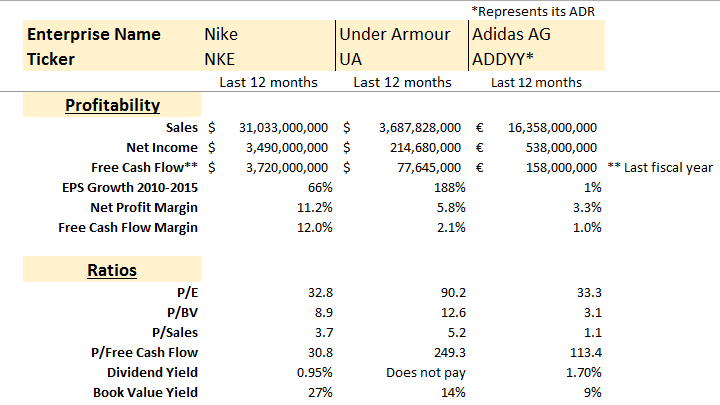
Task: Click the NKE ticker cell
Action: tap(221, 58)
